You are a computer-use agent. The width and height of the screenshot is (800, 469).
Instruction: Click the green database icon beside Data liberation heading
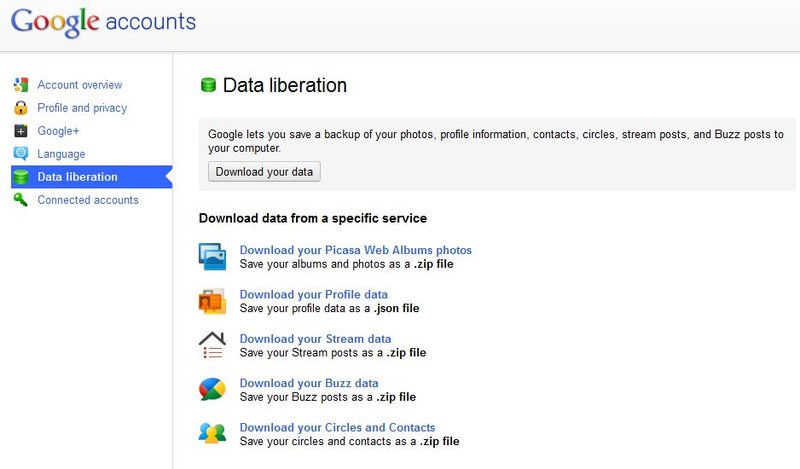tap(208, 85)
